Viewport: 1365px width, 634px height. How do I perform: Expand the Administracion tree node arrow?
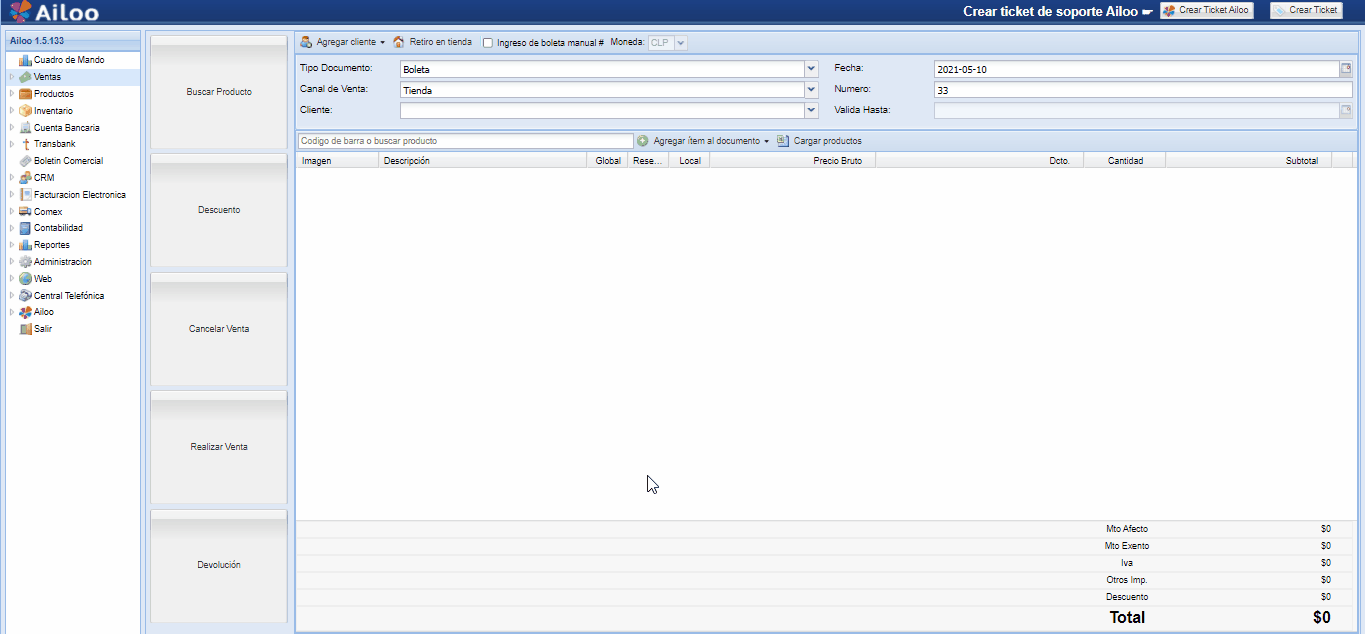[x=12, y=262]
